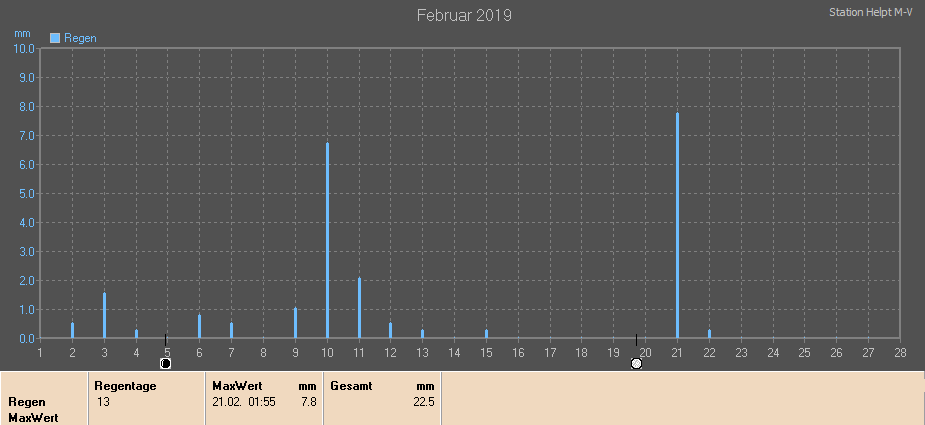Click the x-axis label for day 17
The height and width of the screenshot is (425, 925).
click(550, 353)
